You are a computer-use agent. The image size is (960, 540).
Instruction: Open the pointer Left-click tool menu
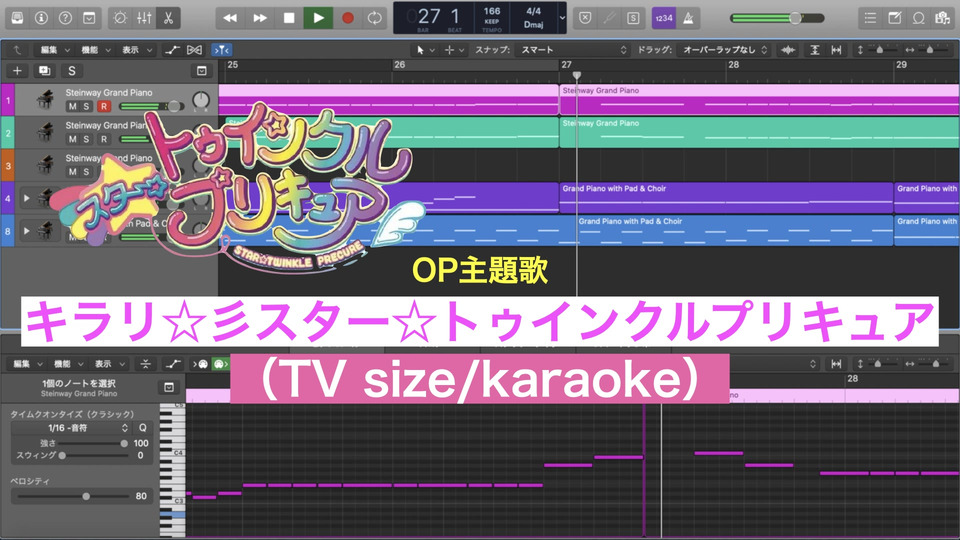(x=425, y=50)
